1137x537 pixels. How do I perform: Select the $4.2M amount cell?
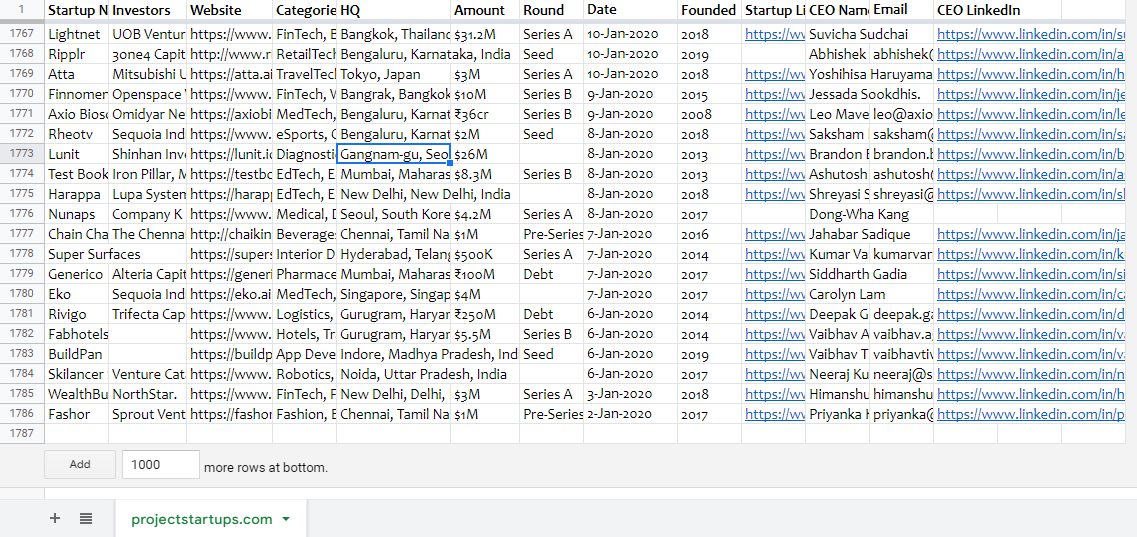coord(485,214)
